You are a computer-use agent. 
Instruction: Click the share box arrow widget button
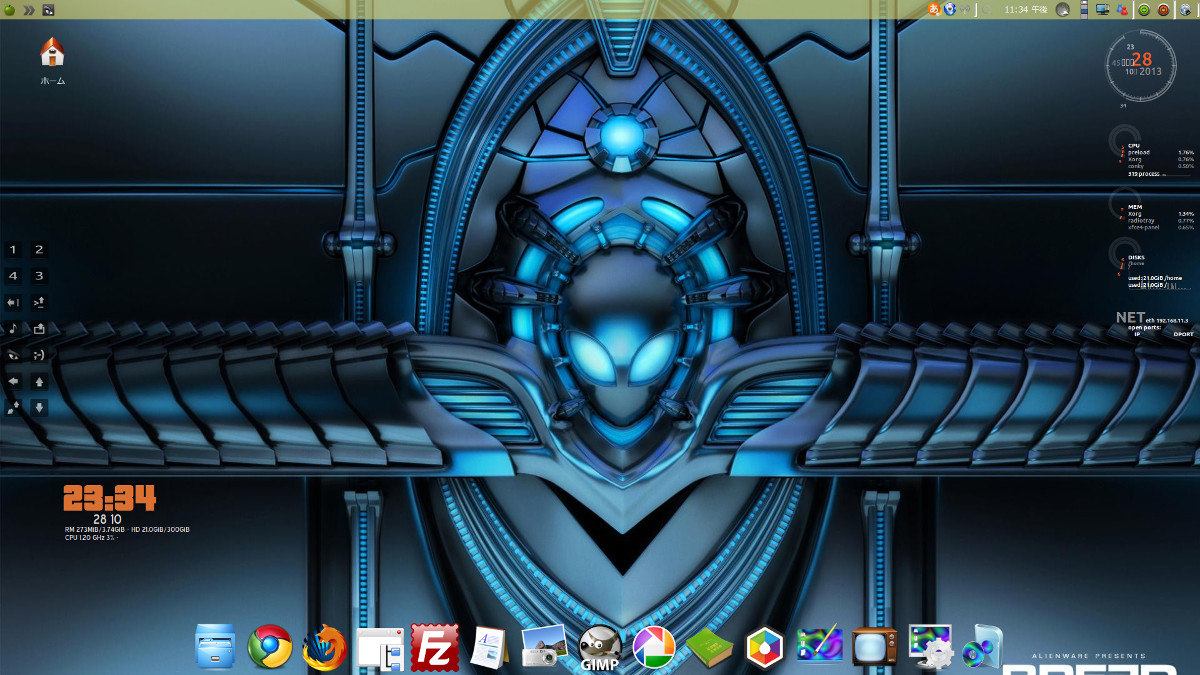tap(39, 328)
